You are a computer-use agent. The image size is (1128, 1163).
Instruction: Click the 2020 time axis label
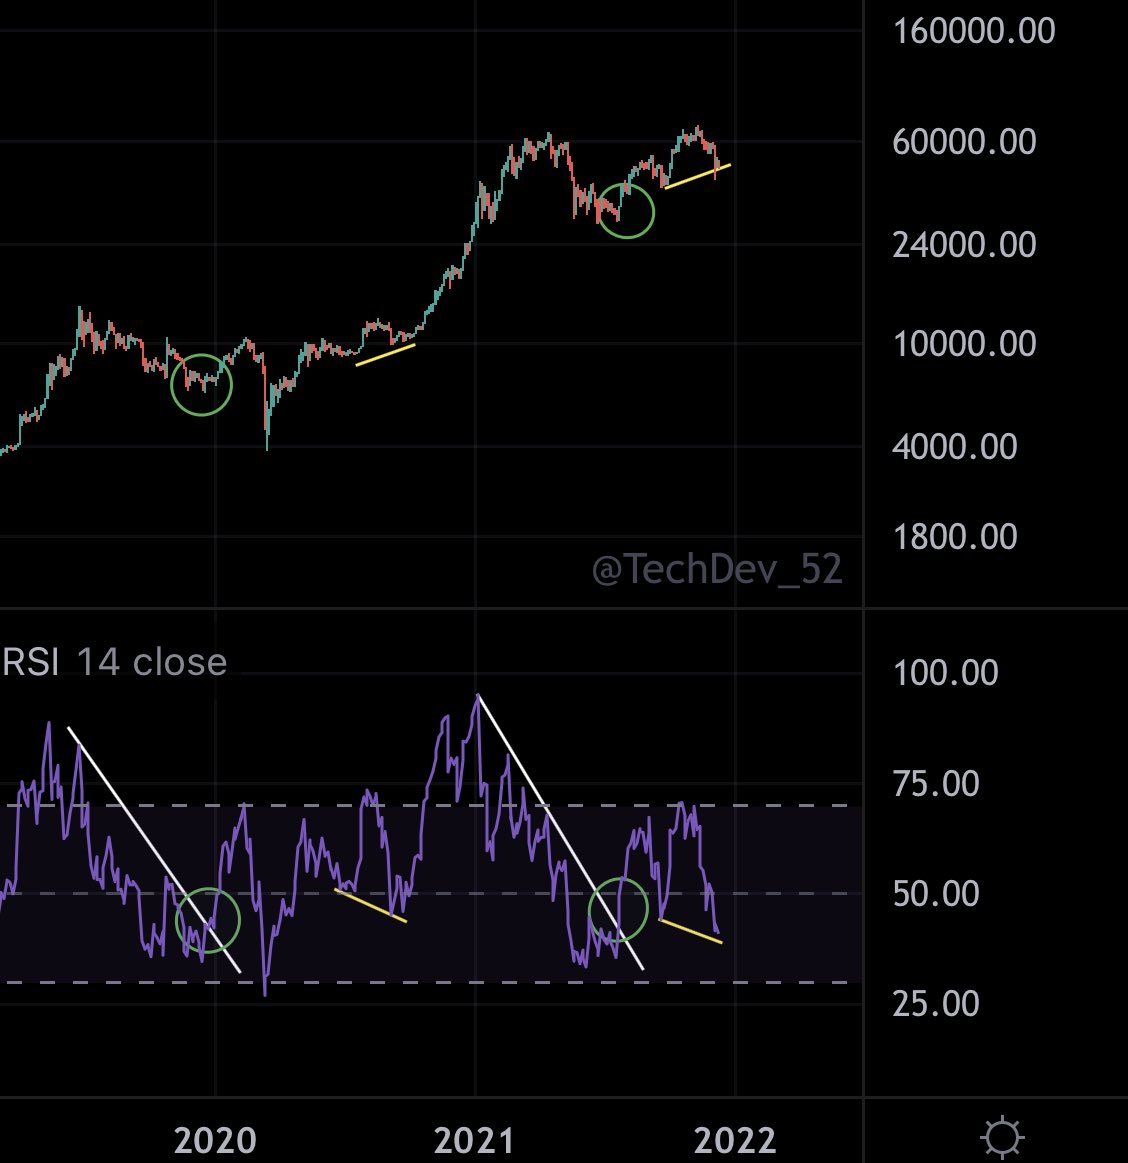click(215, 1138)
